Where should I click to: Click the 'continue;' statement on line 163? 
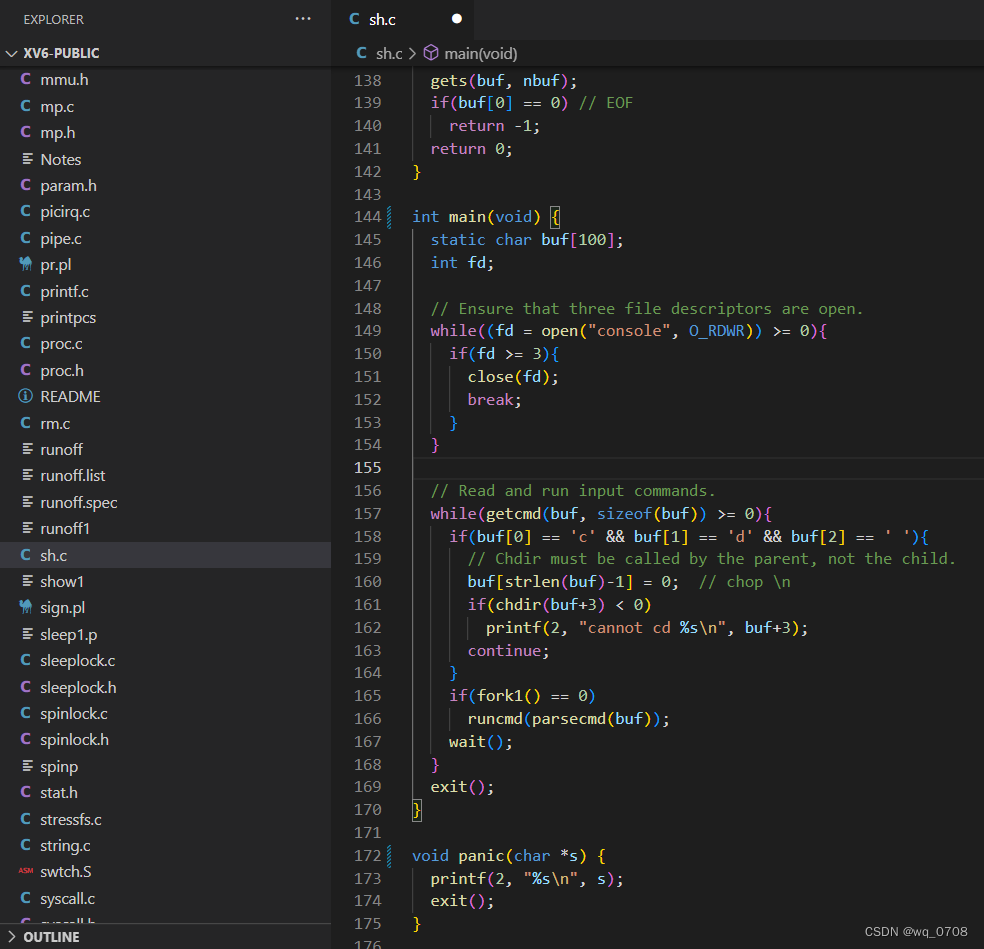[508, 650]
